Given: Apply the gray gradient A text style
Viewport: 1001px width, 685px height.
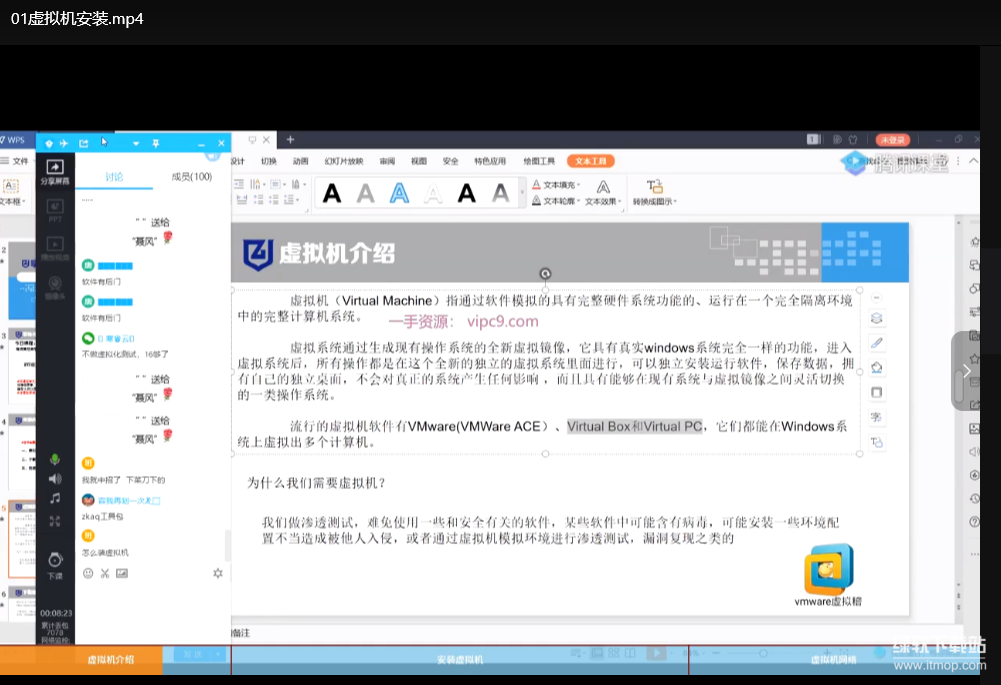Looking at the screenshot, I should 500,193.
